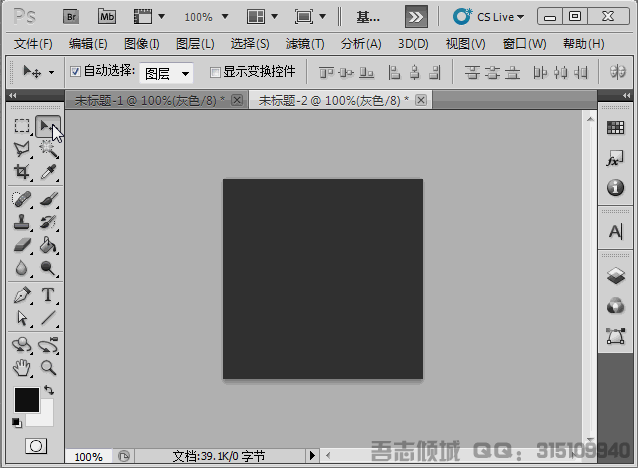Choose the Paint Bucket tool
The height and width of the screenshot is (468, 638).
pos(47,245)
